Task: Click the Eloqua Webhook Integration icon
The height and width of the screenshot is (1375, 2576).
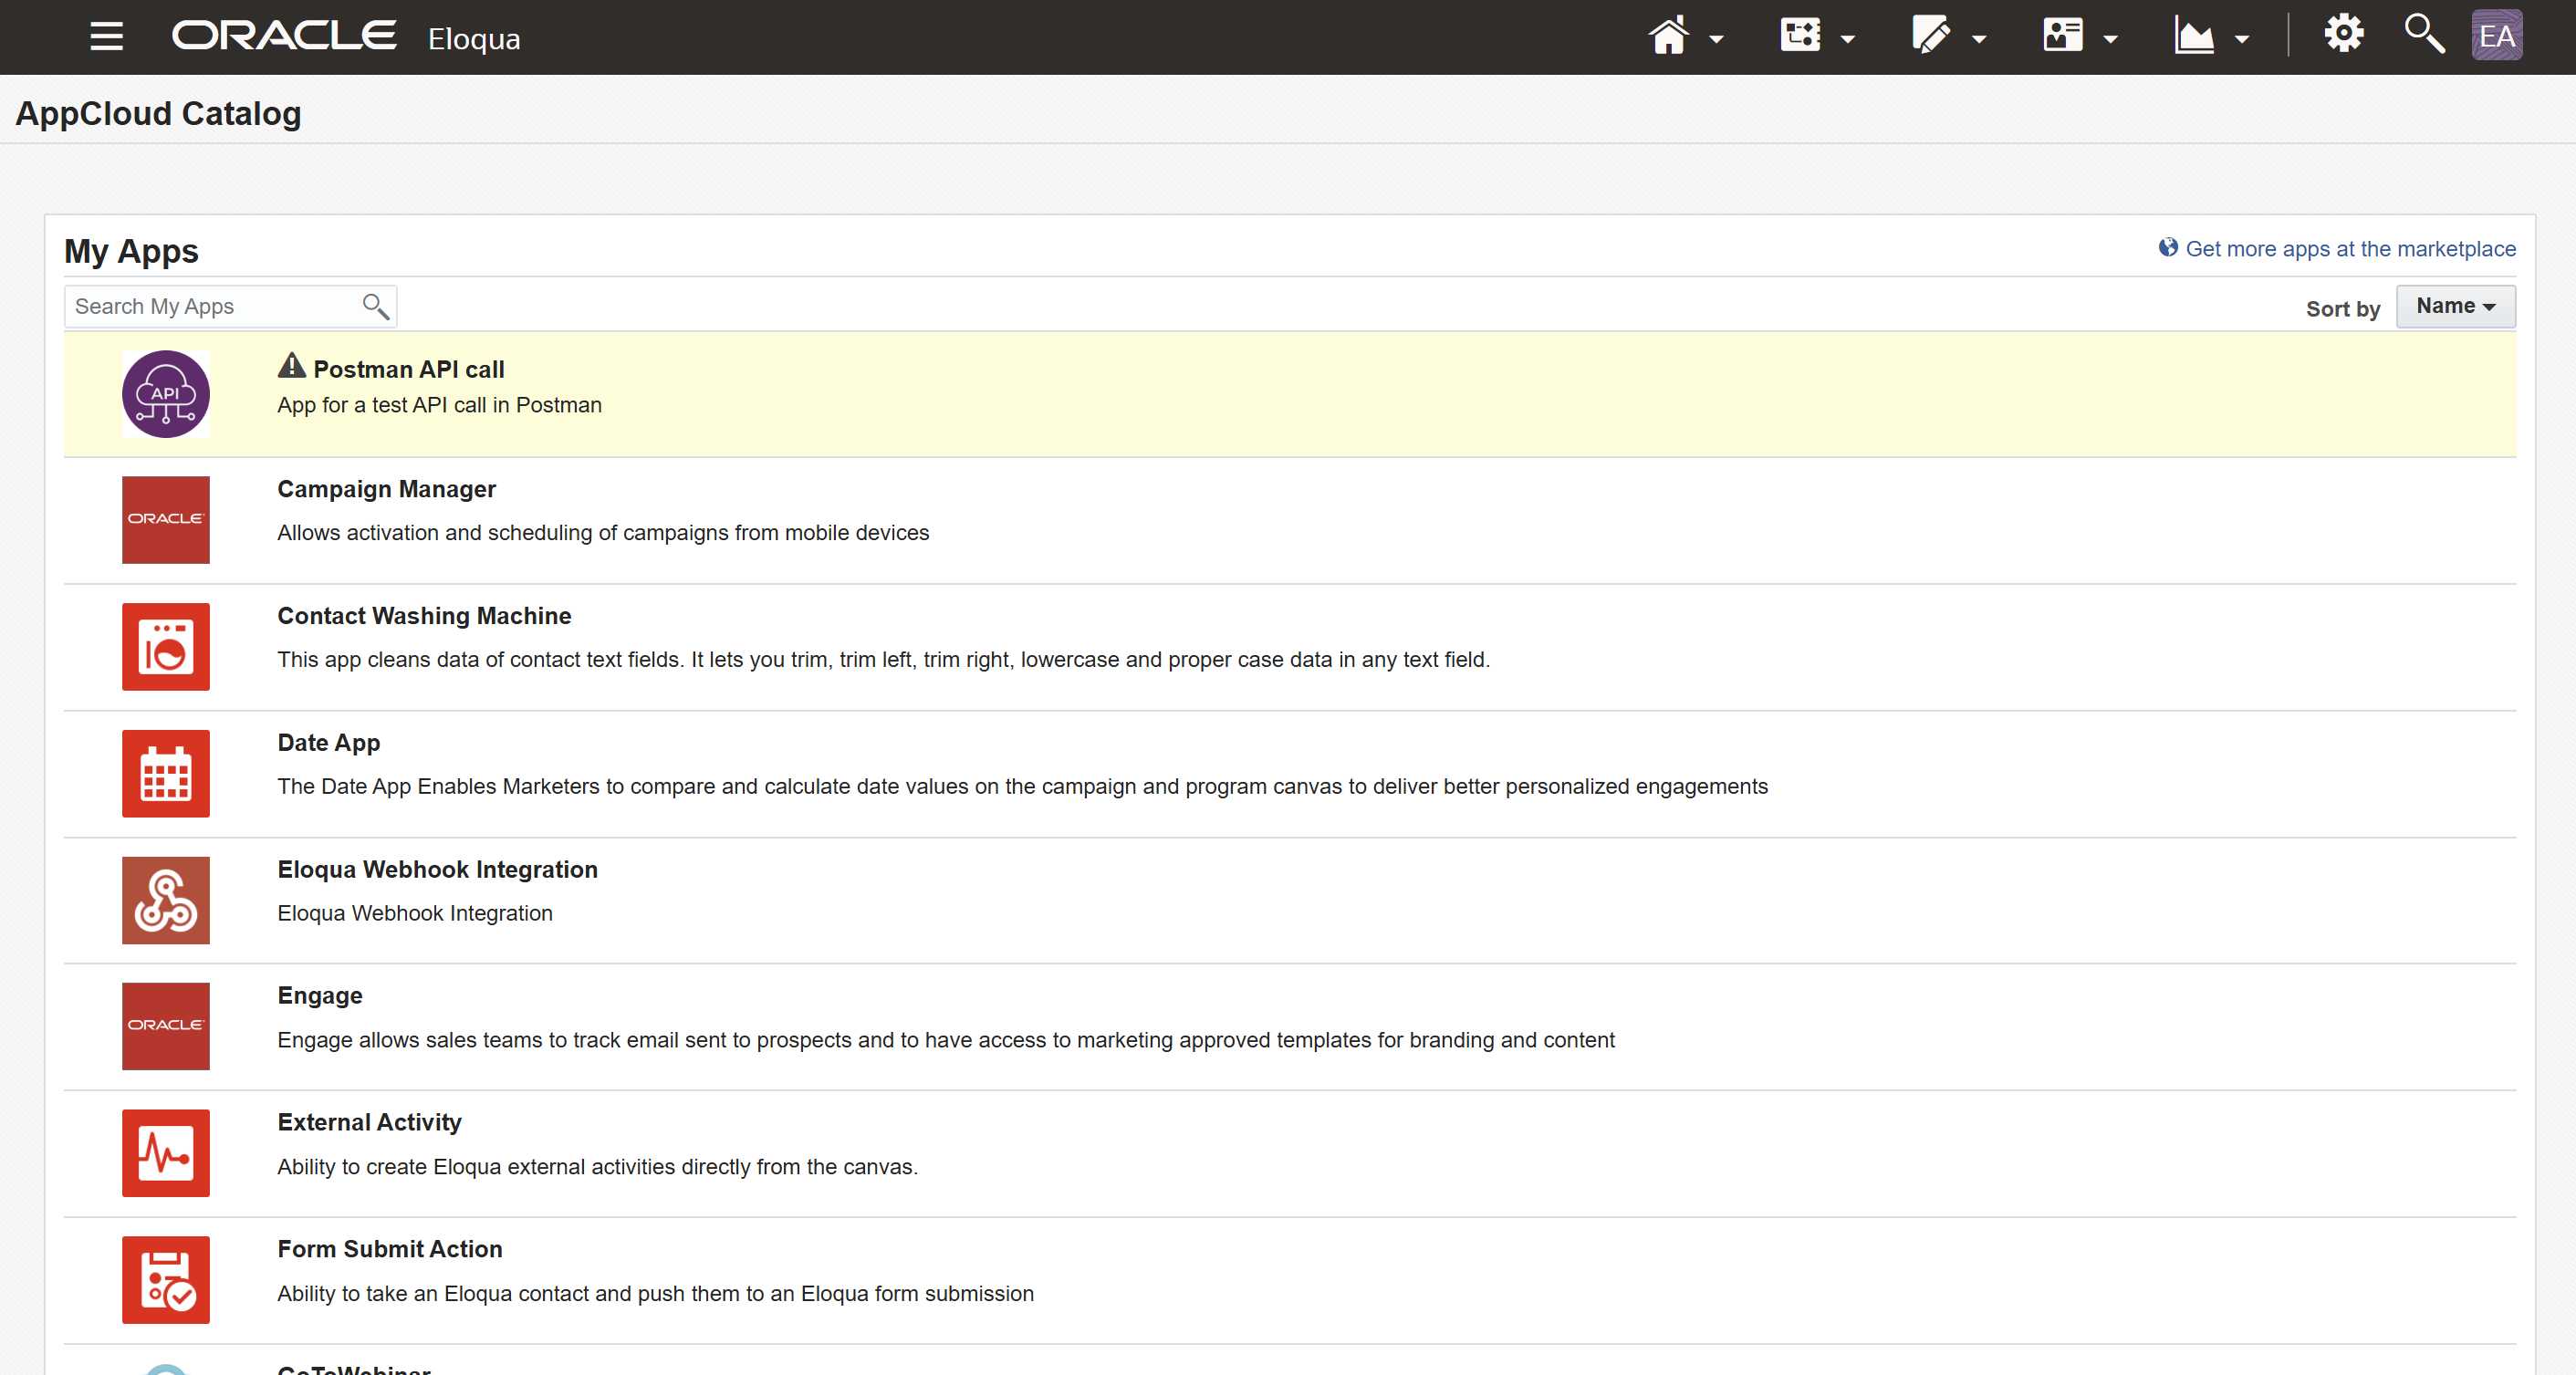Action: coord(166,900)
